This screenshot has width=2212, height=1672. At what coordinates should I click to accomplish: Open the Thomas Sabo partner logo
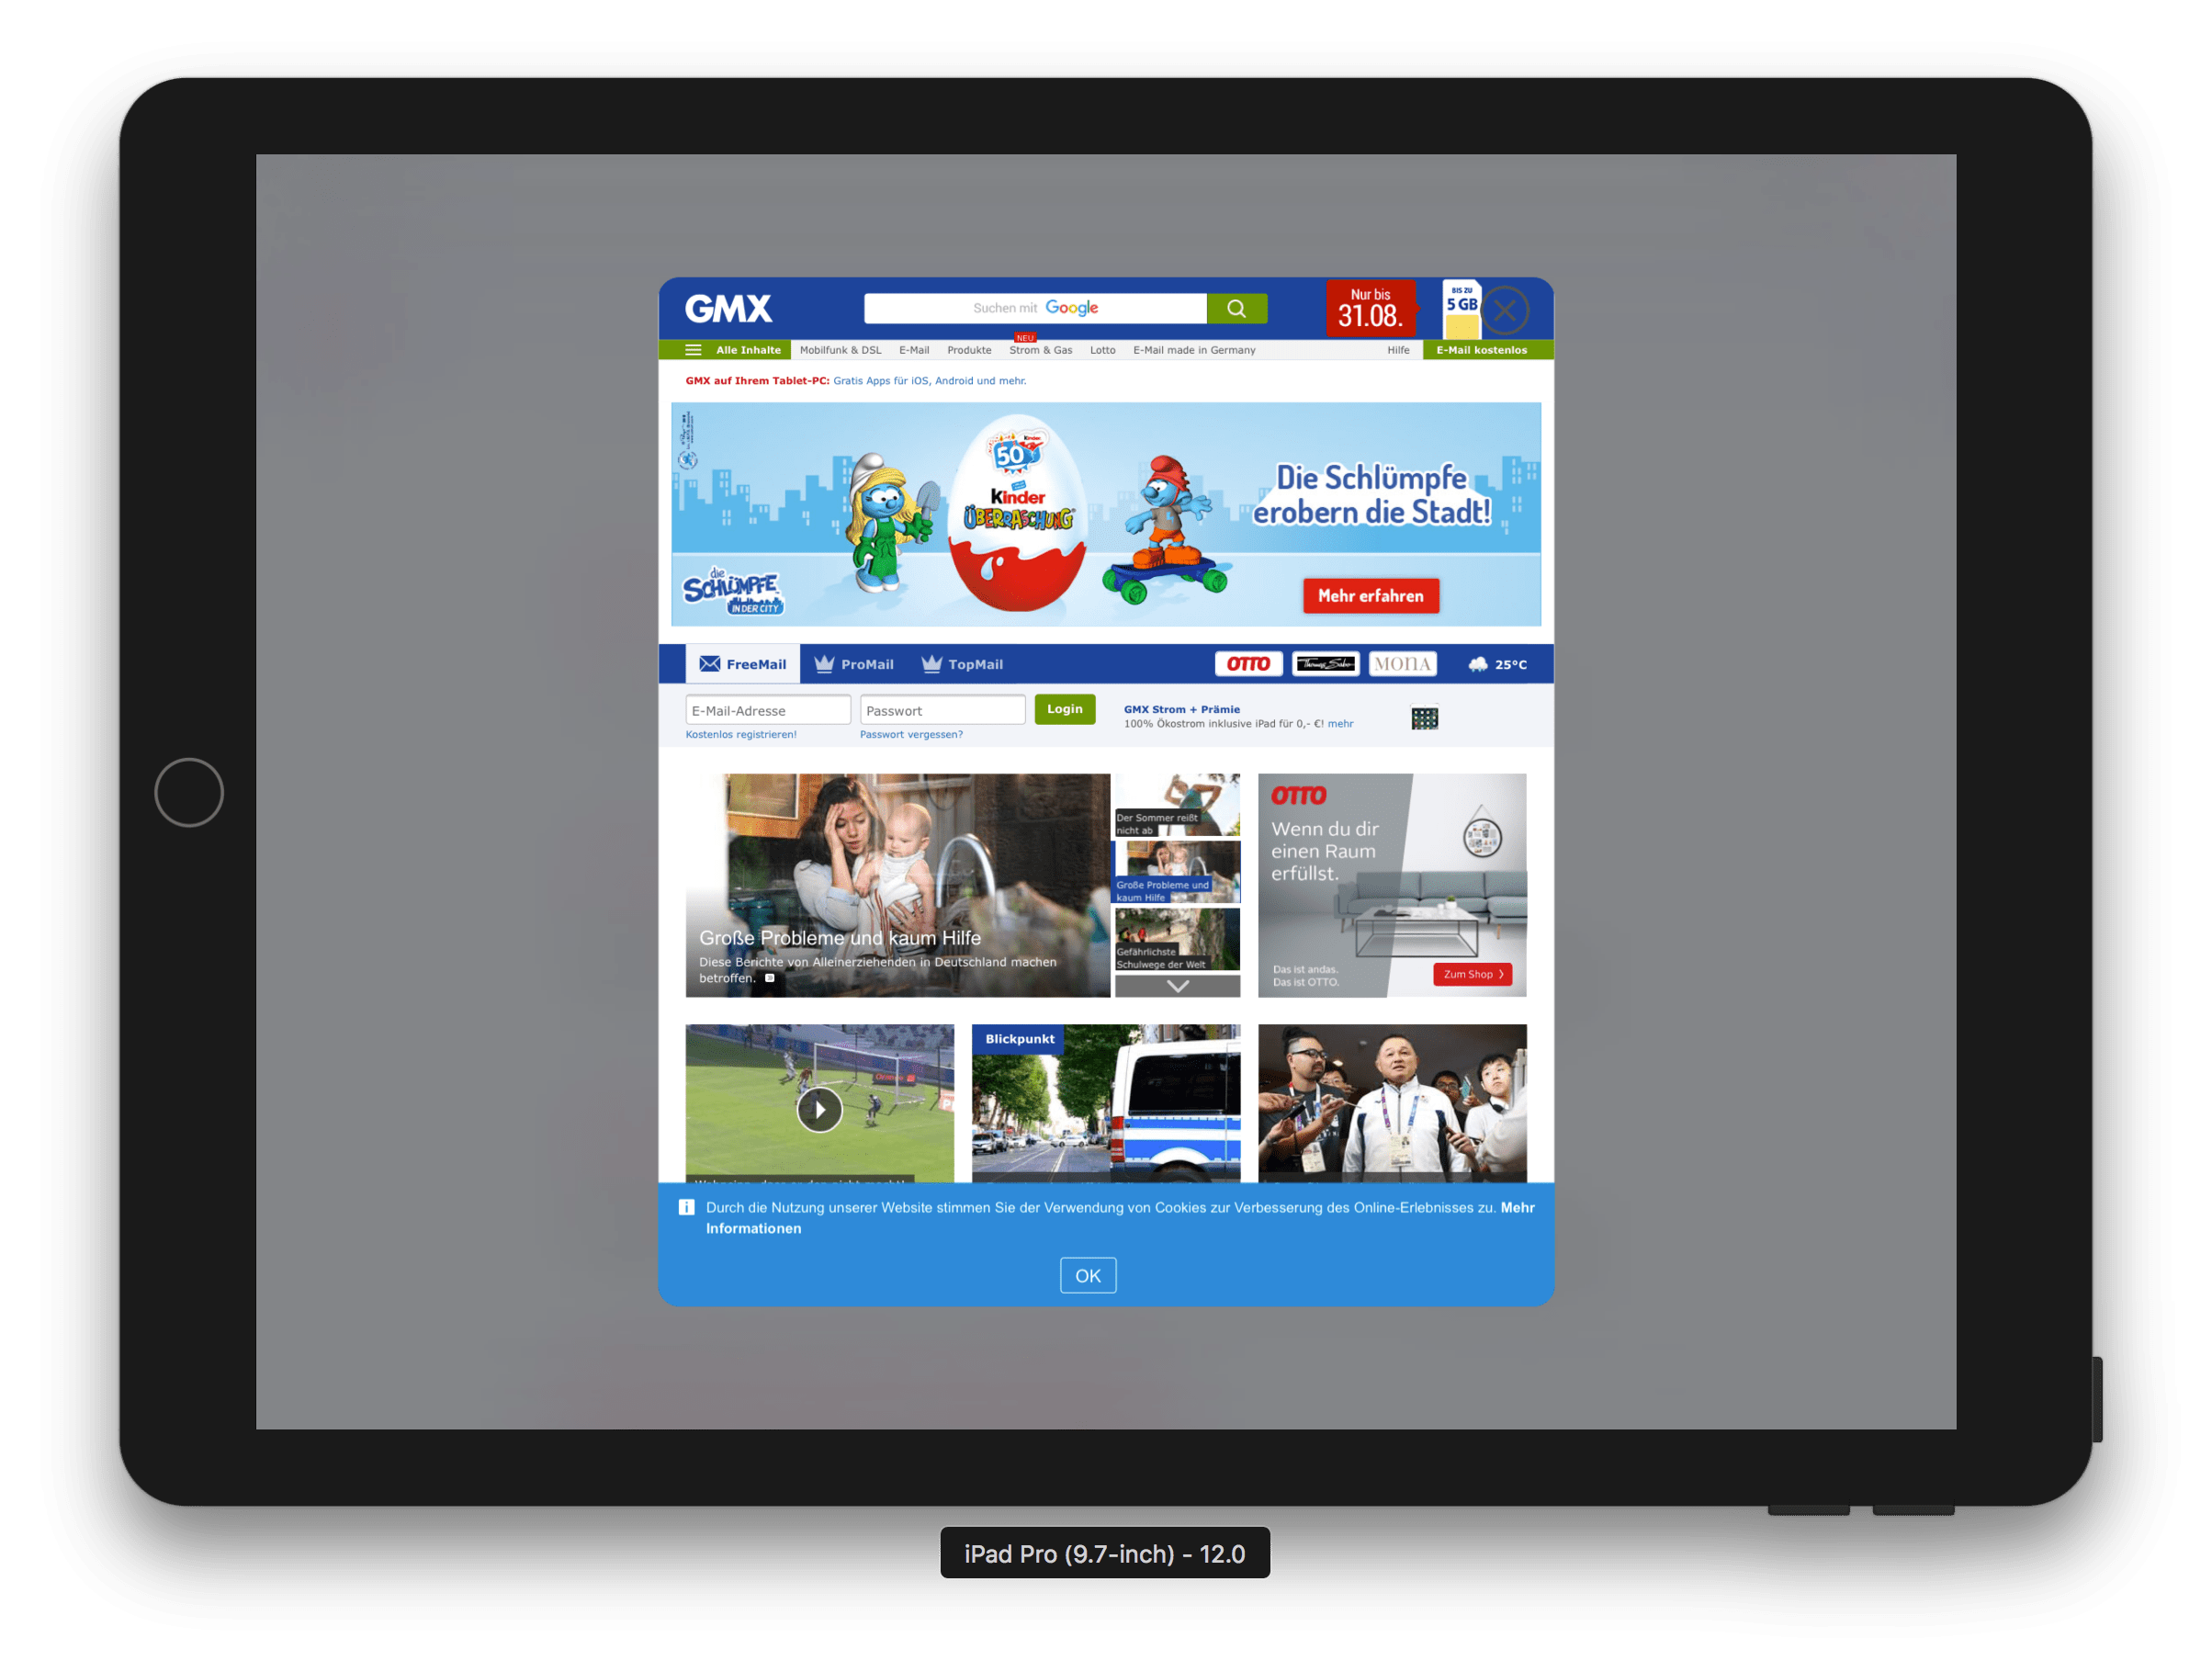(1325, 664)
